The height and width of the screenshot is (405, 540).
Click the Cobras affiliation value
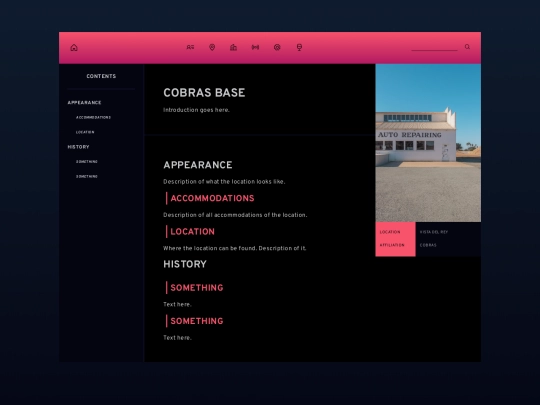[x=428, y=245]
